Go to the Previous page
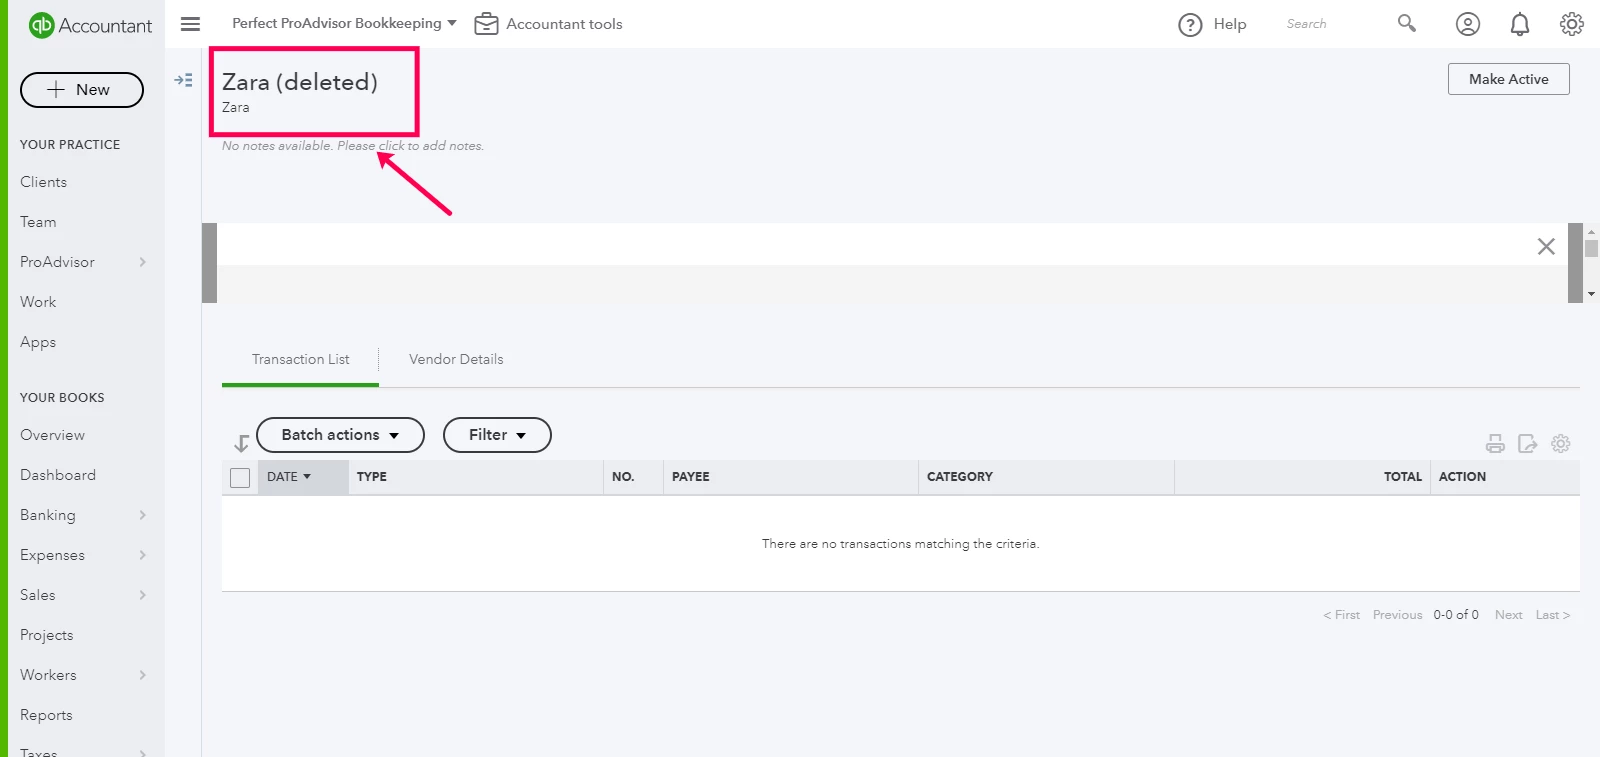The image size is (1600, 757). (1397, 615)
